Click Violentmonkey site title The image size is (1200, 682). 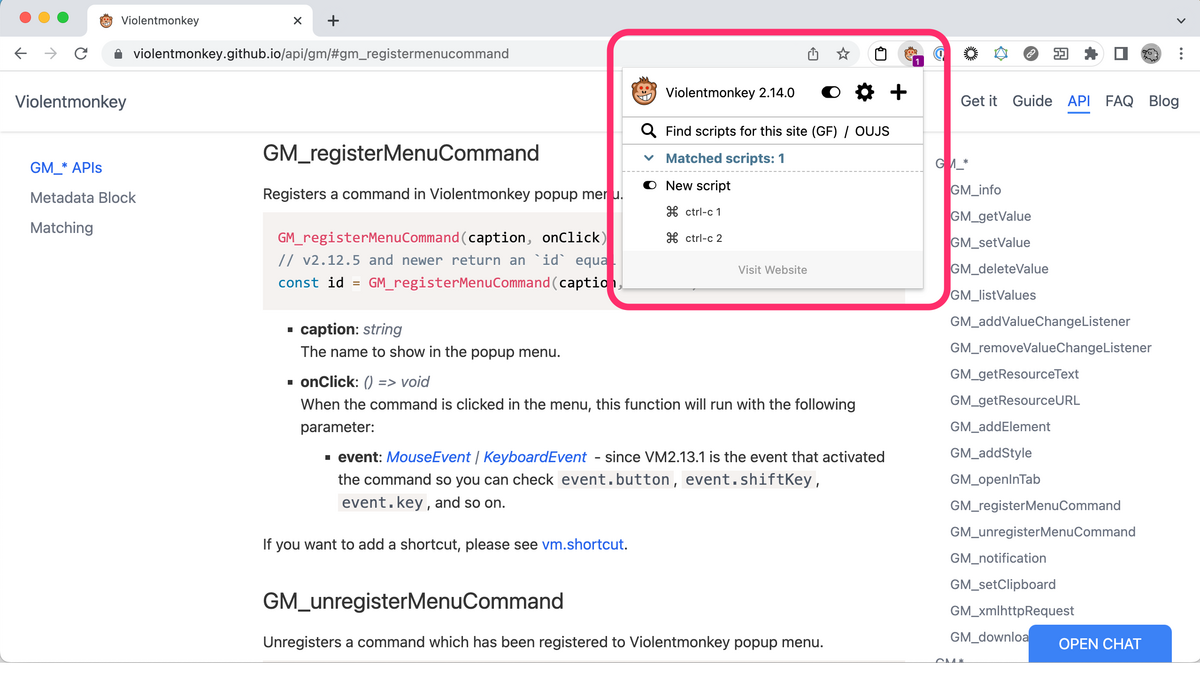click(x=70, y=101)
